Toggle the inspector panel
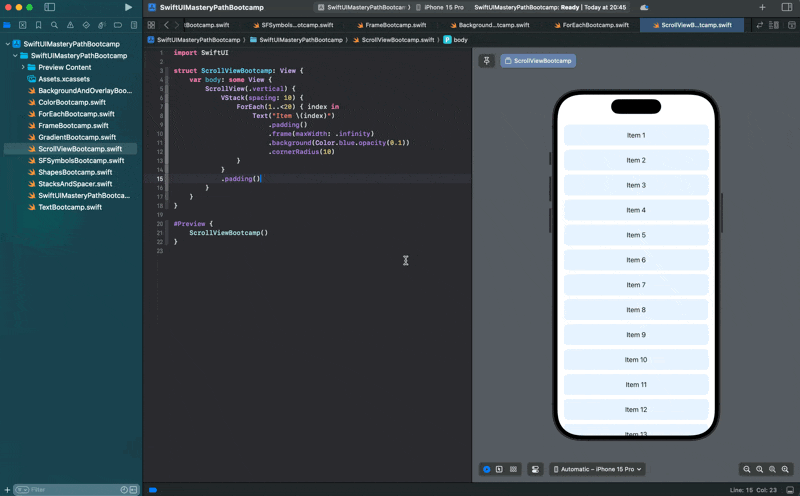 [x=787, y=7]
